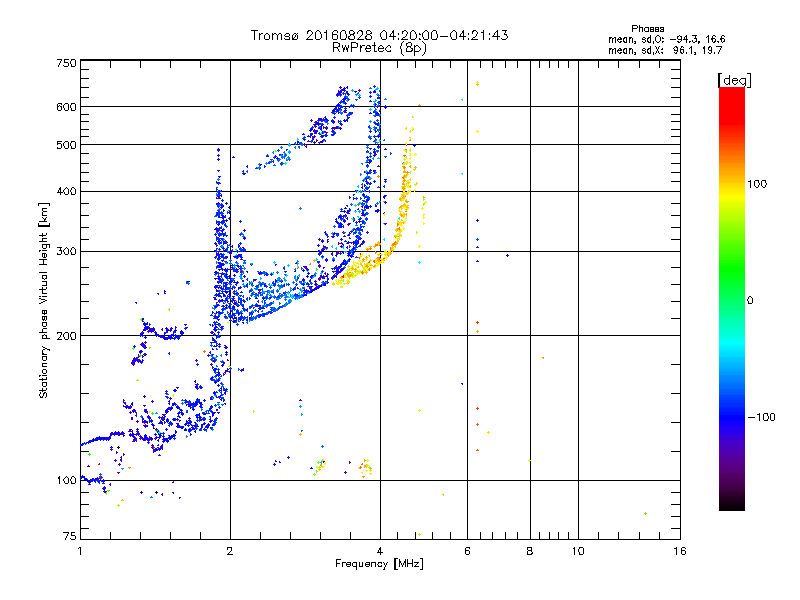
Task: Click the colorbar label '100'
Action: 757,184
